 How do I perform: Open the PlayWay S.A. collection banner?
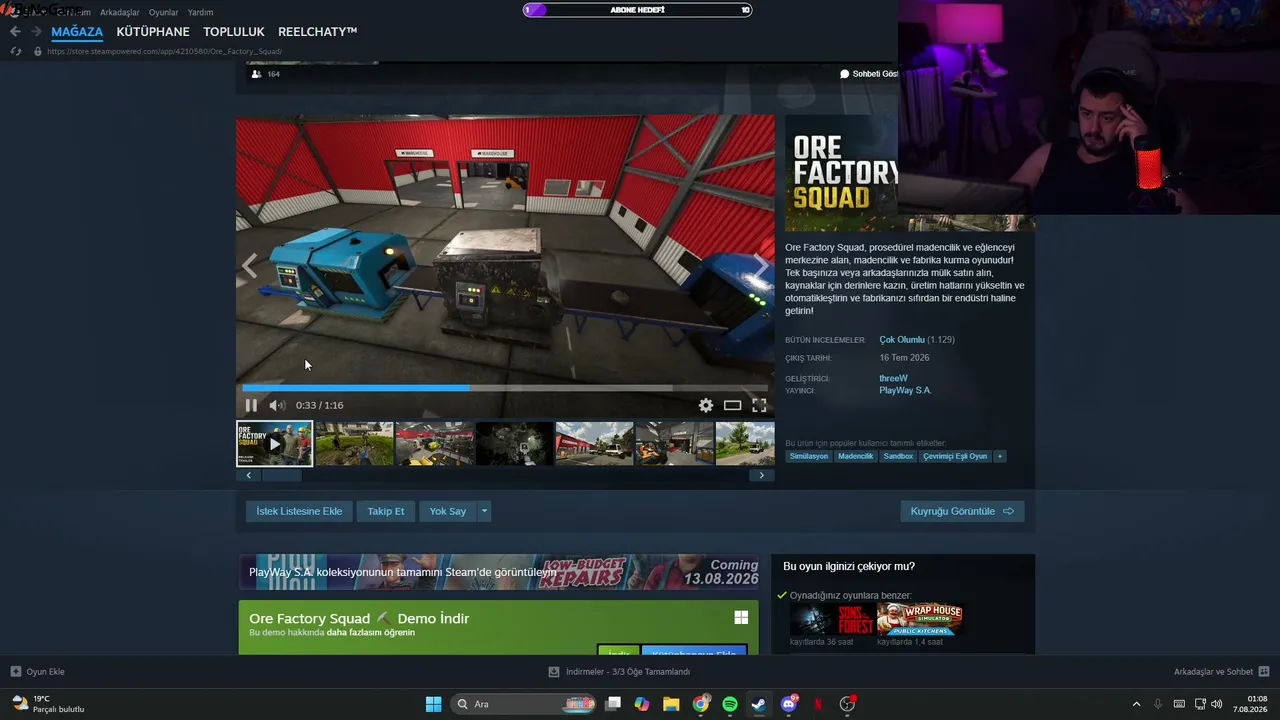498,572
